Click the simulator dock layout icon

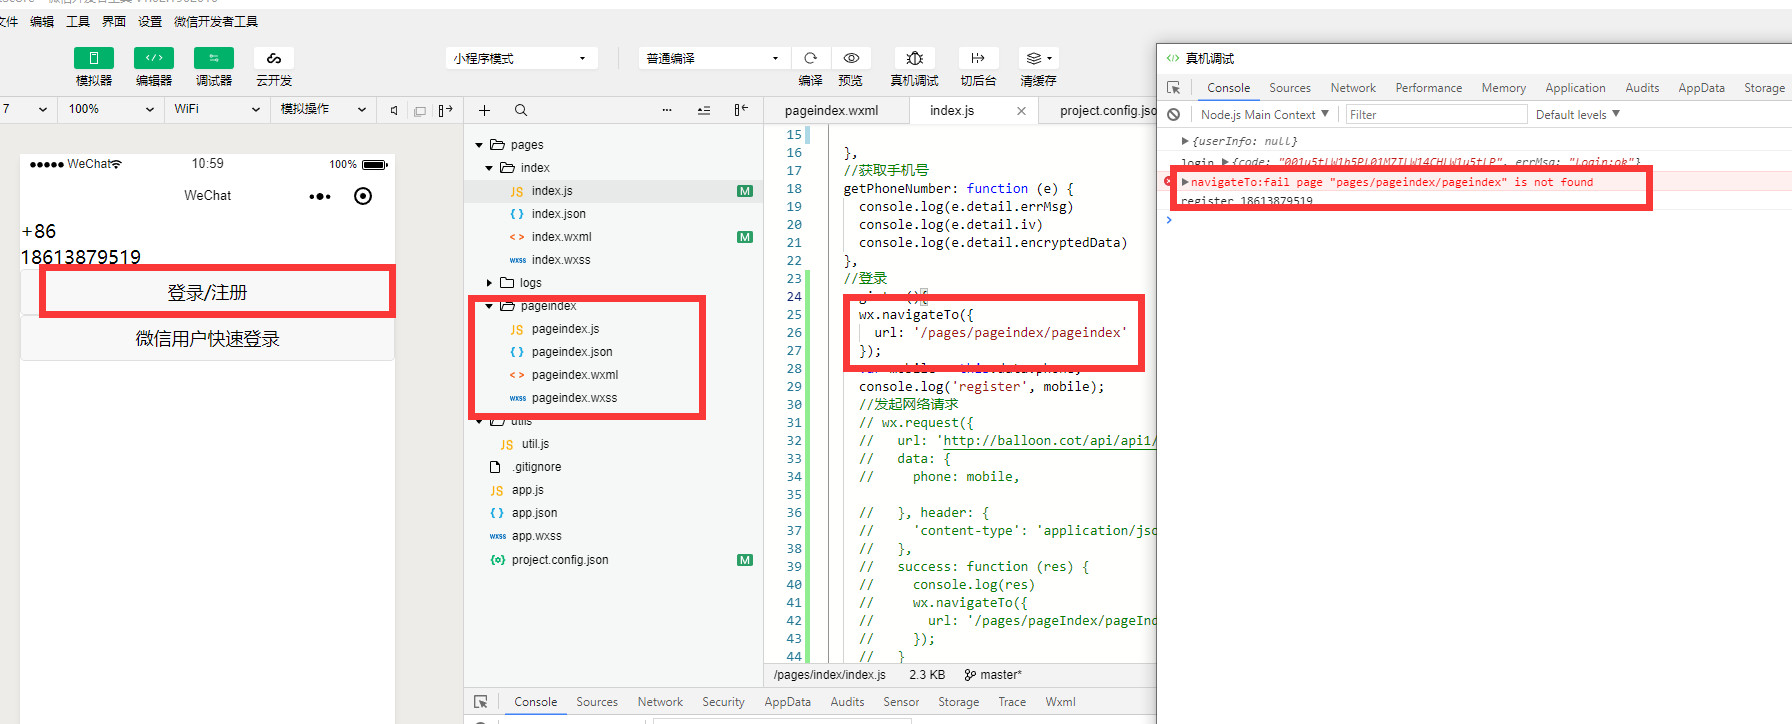[x=446, y=110]
